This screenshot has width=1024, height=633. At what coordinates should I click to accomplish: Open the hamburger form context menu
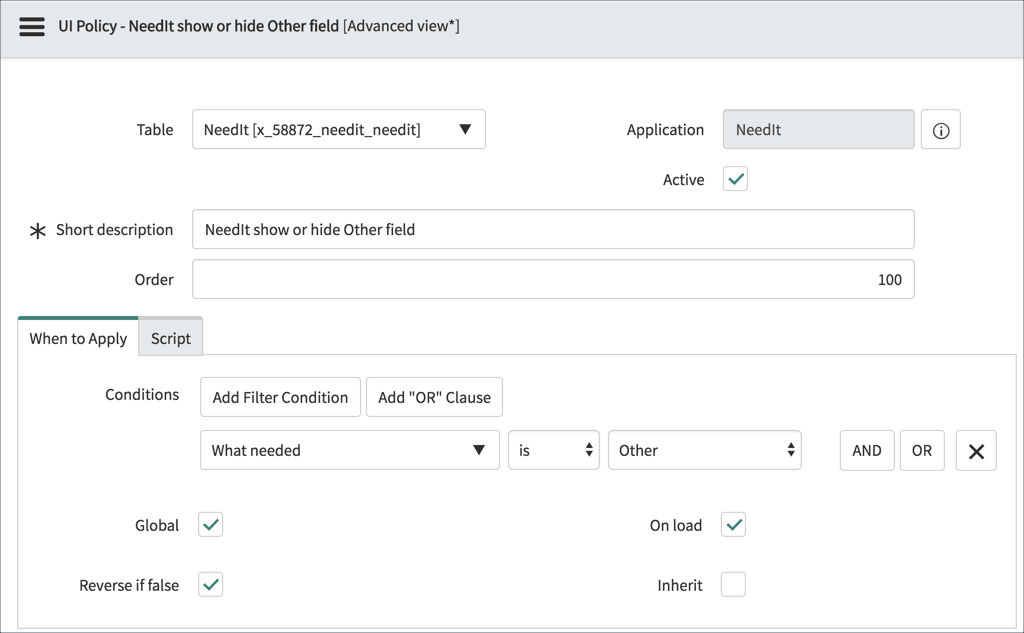[x=31, y=27]
